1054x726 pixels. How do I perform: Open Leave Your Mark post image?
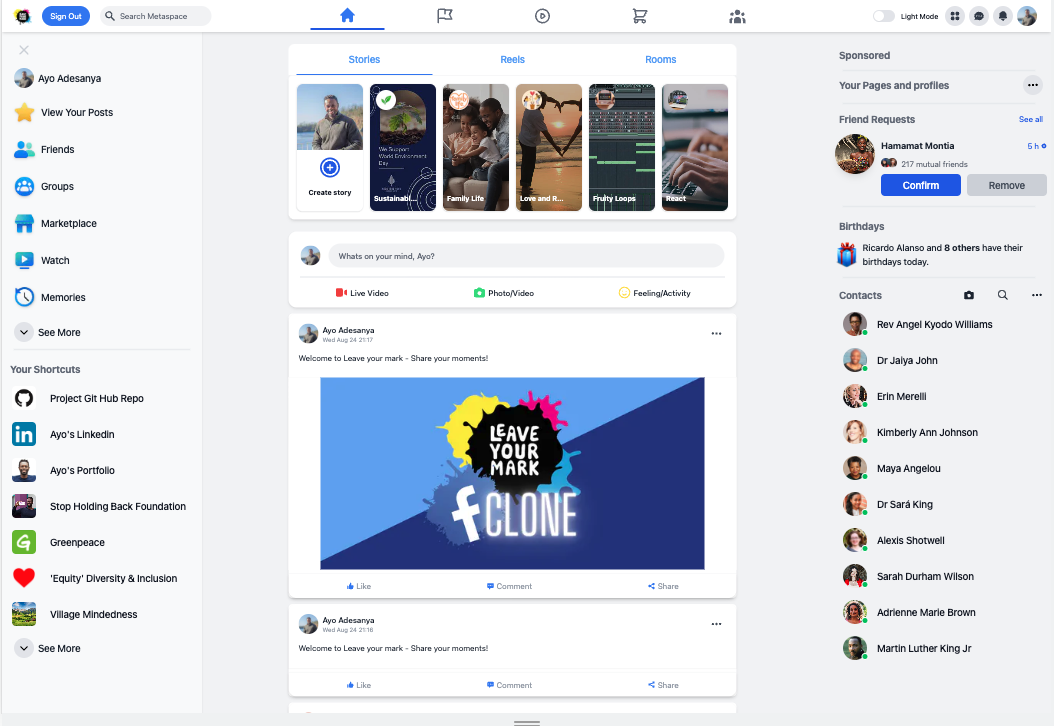pyautogui.click(x=512, y=473)
